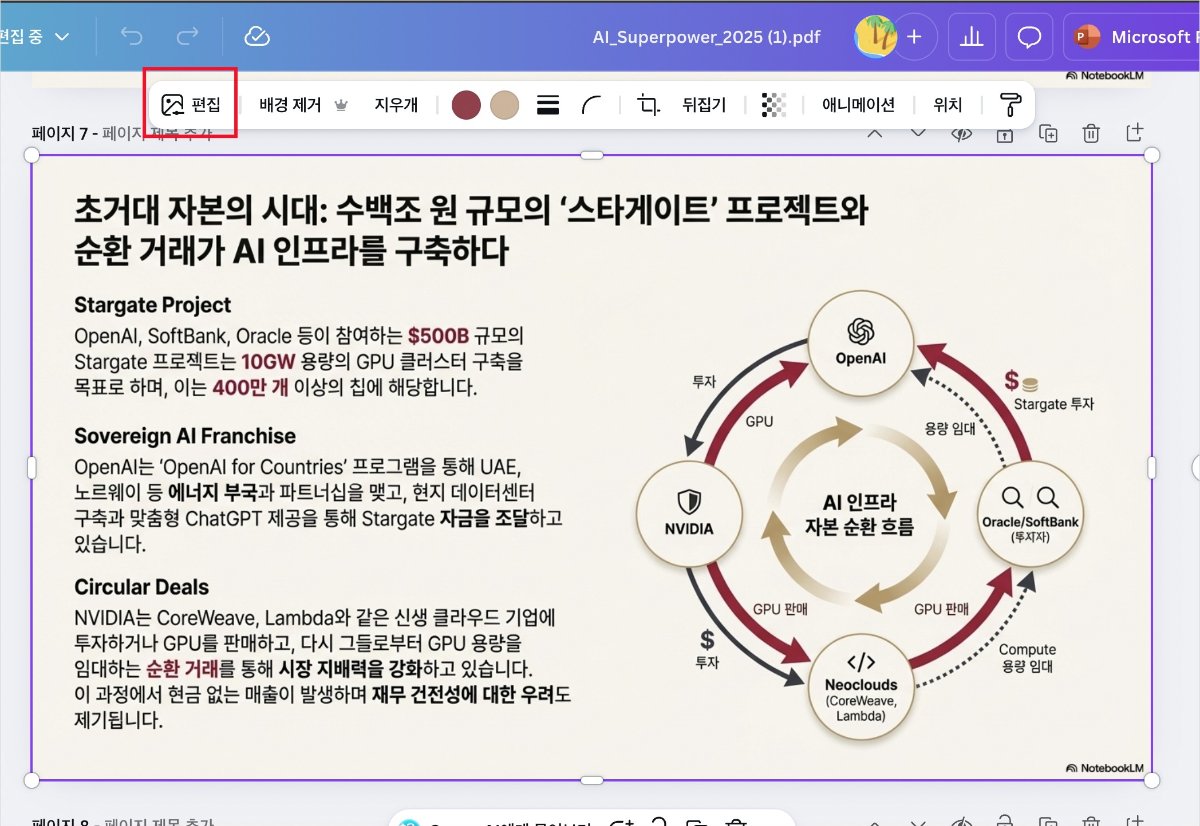Open the transparency checkerboard icon
Screen dimensions: 1200x826
coord(774,104)
